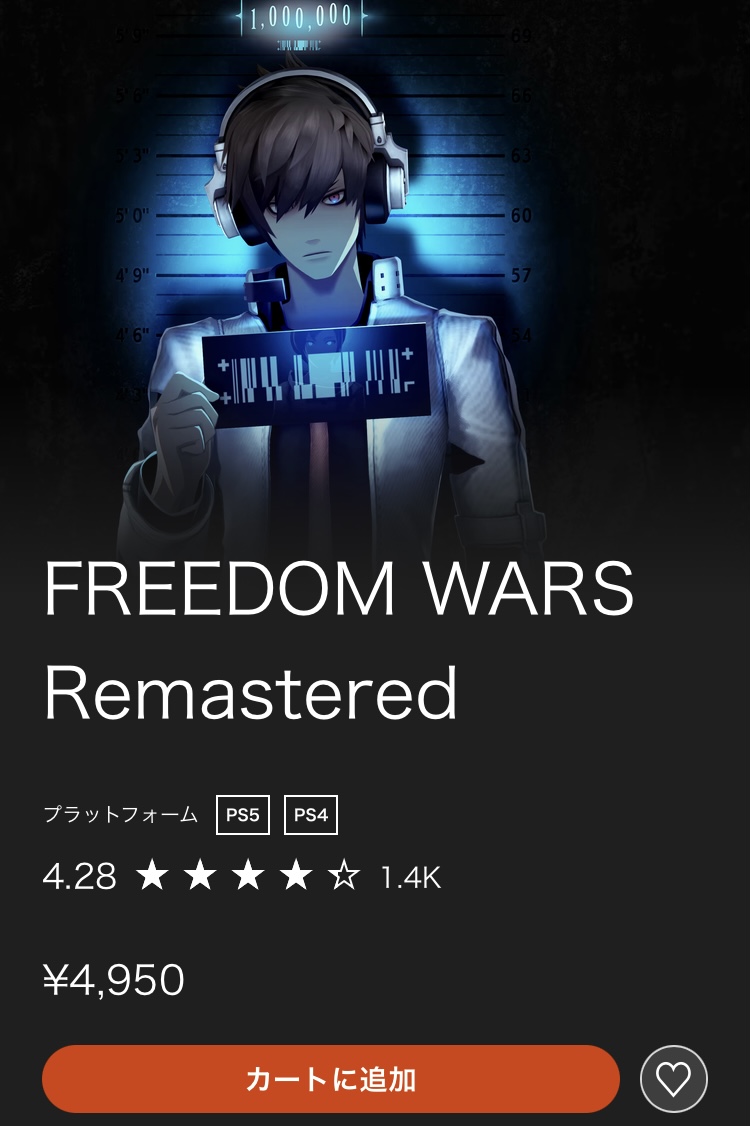Add FREEDOM WARS Remastered to wishlist heart
Screen dimensions: 750x1126
673,1079
